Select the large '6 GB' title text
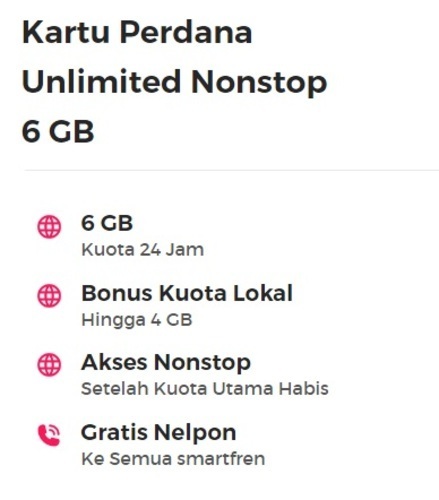 pos(58,131)
